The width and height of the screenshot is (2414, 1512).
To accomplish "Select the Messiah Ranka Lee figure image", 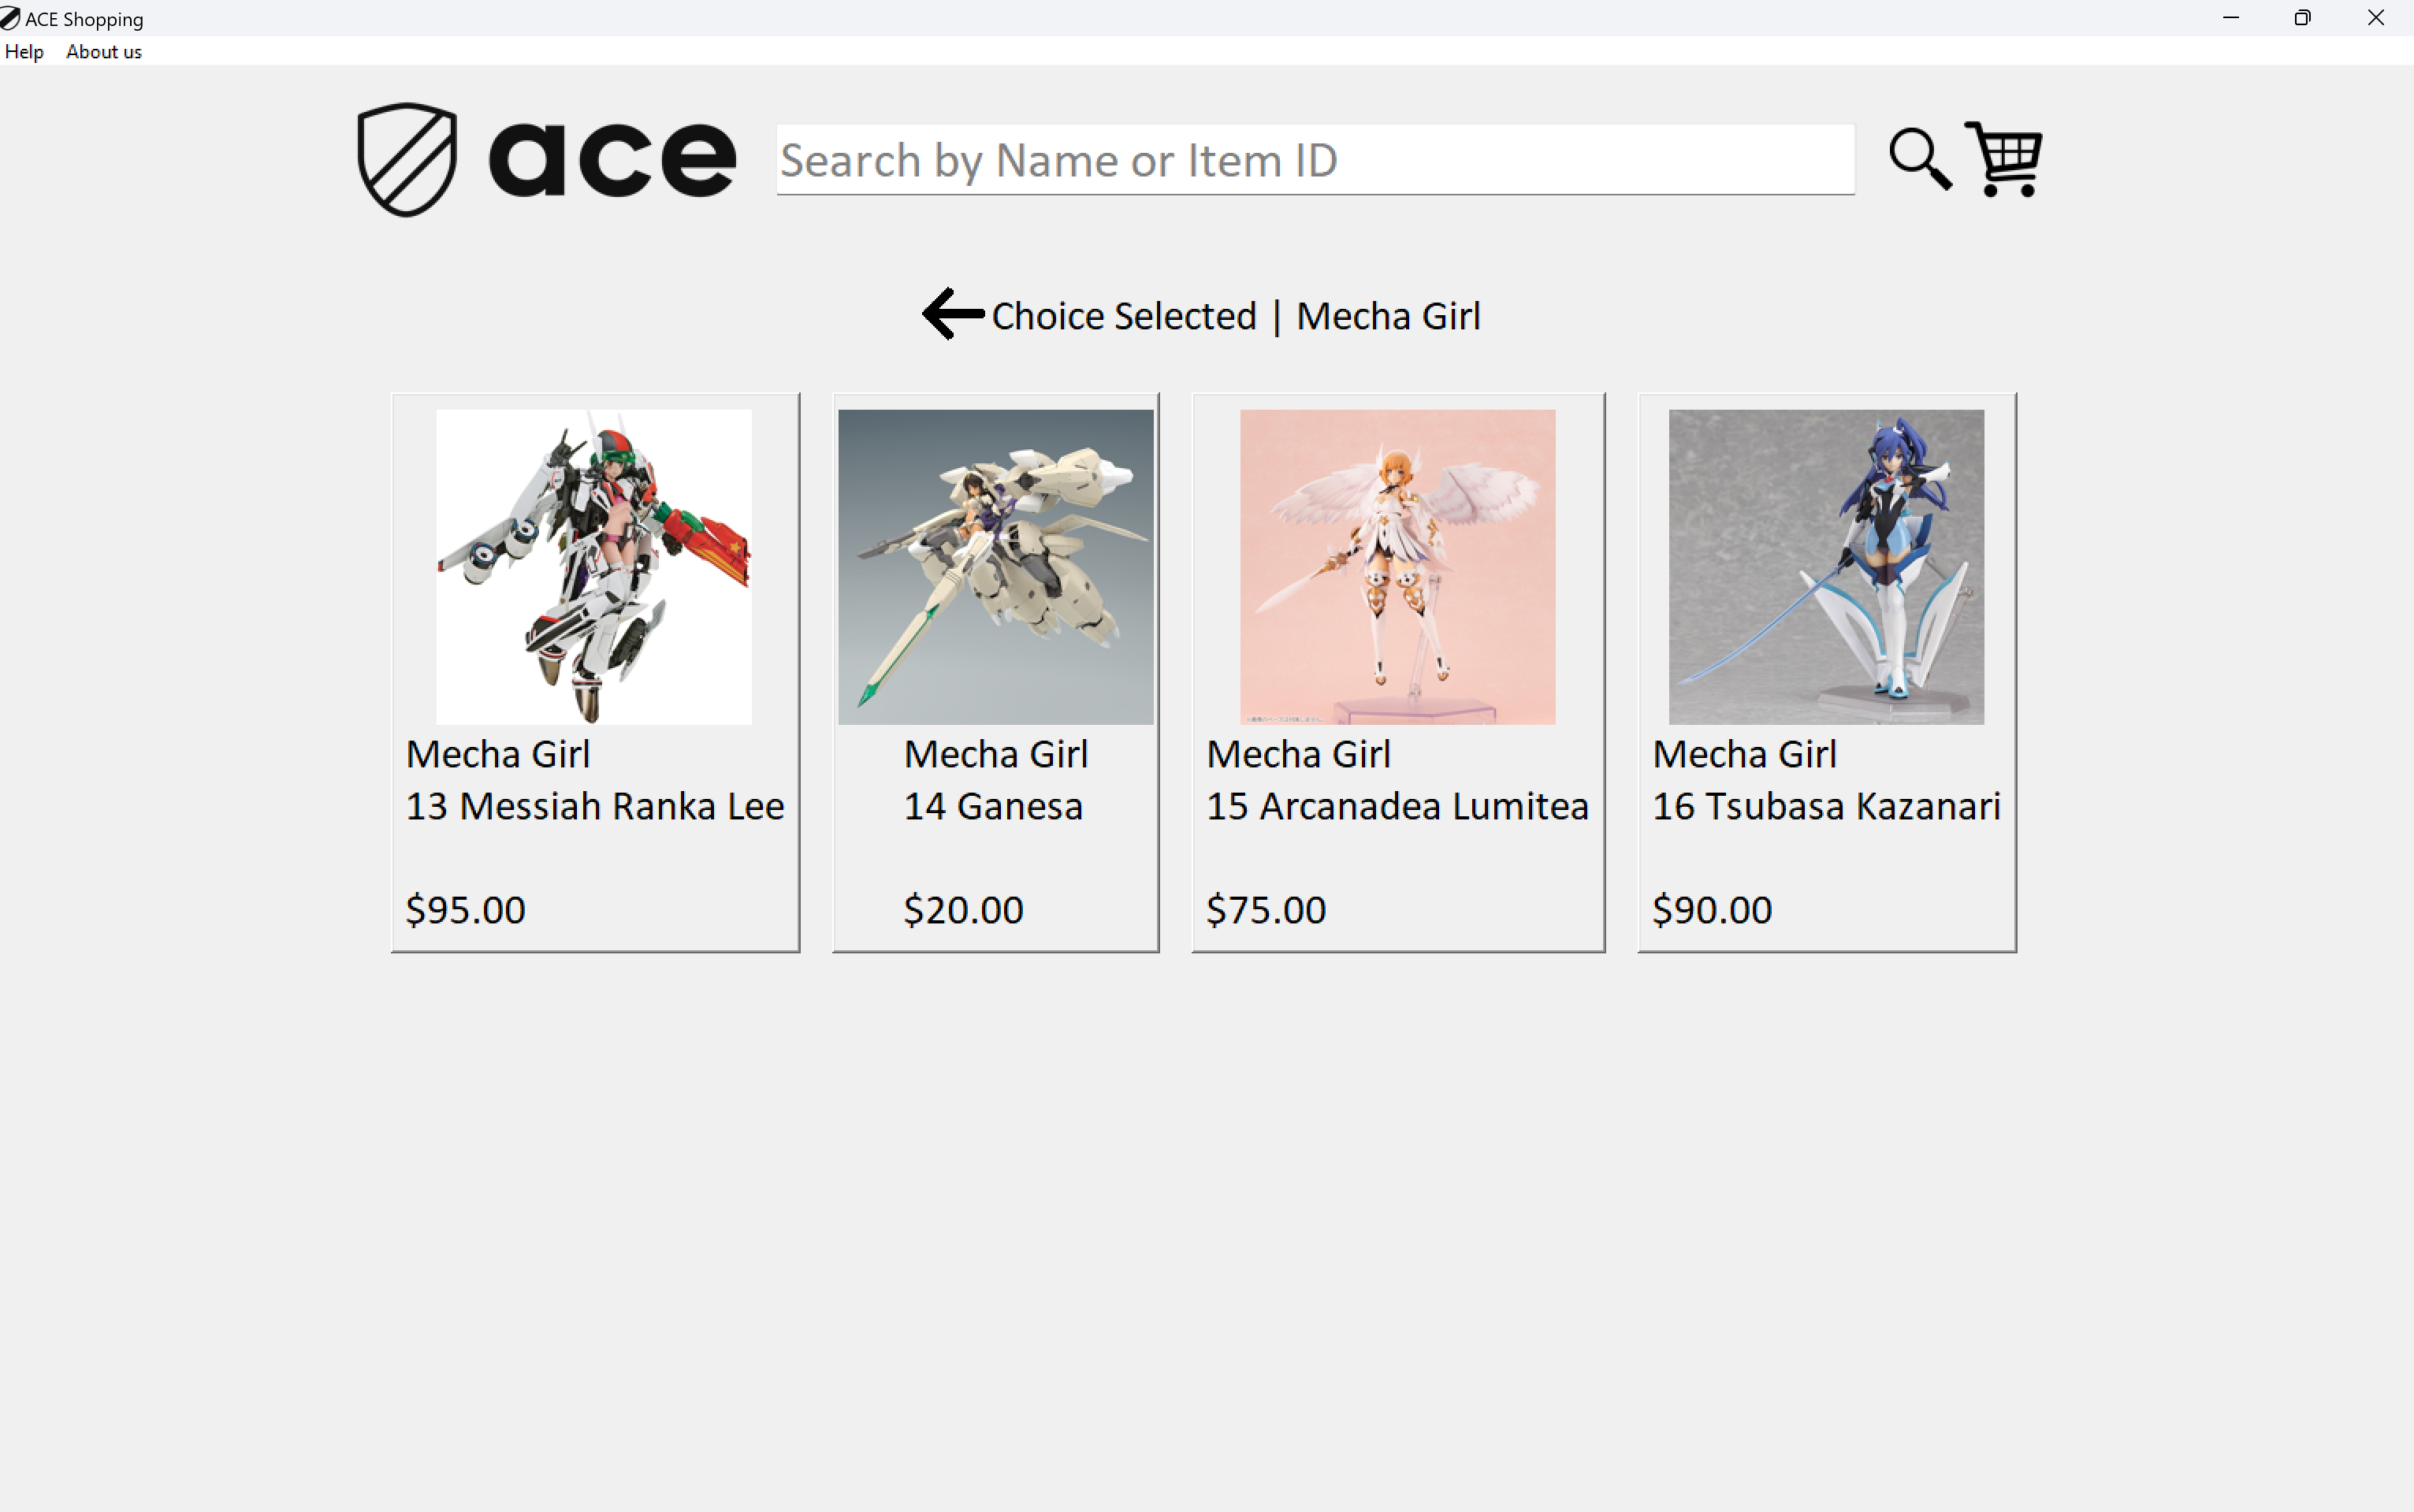I will 594,567.
